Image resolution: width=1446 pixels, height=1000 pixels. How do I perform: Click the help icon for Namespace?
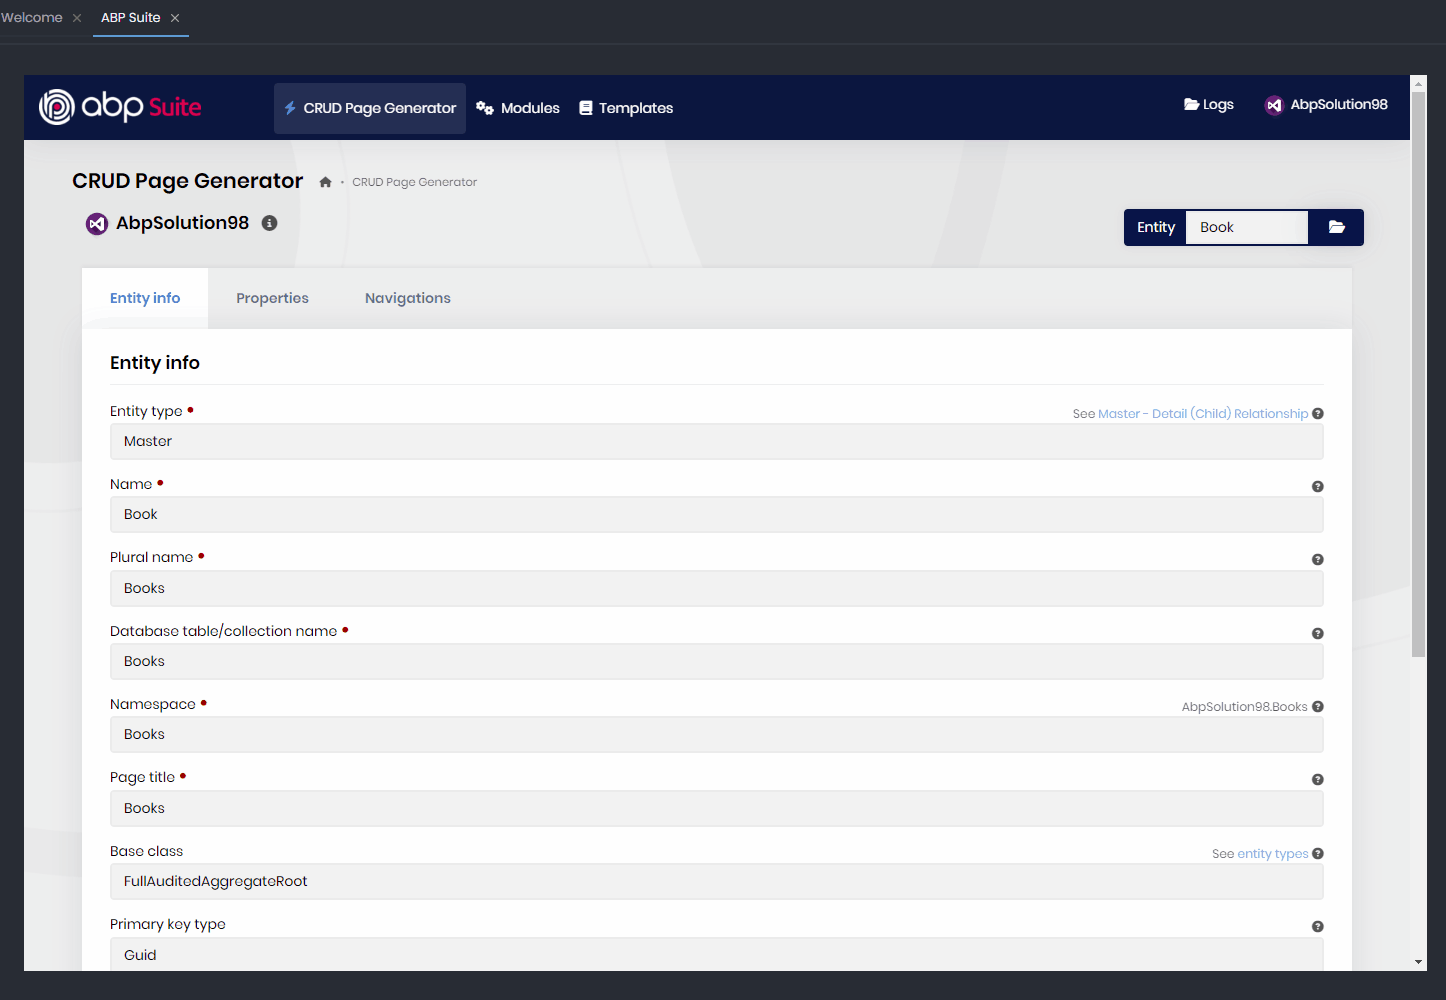(x=1318, y=707)
